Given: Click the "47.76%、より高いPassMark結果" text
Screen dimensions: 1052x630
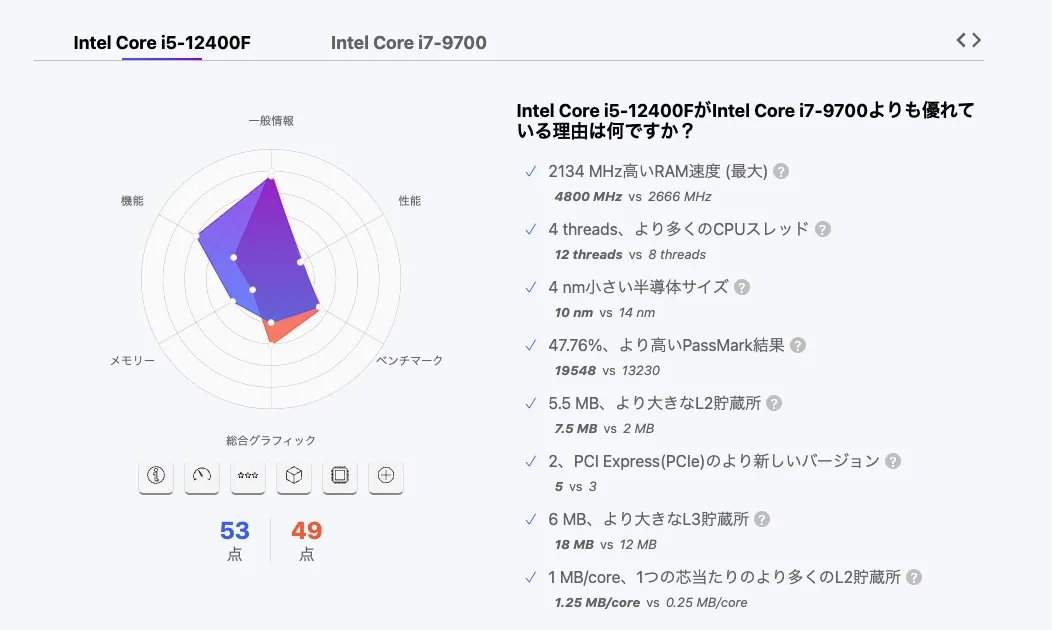Looking at the screenshot, I should 666,346.
